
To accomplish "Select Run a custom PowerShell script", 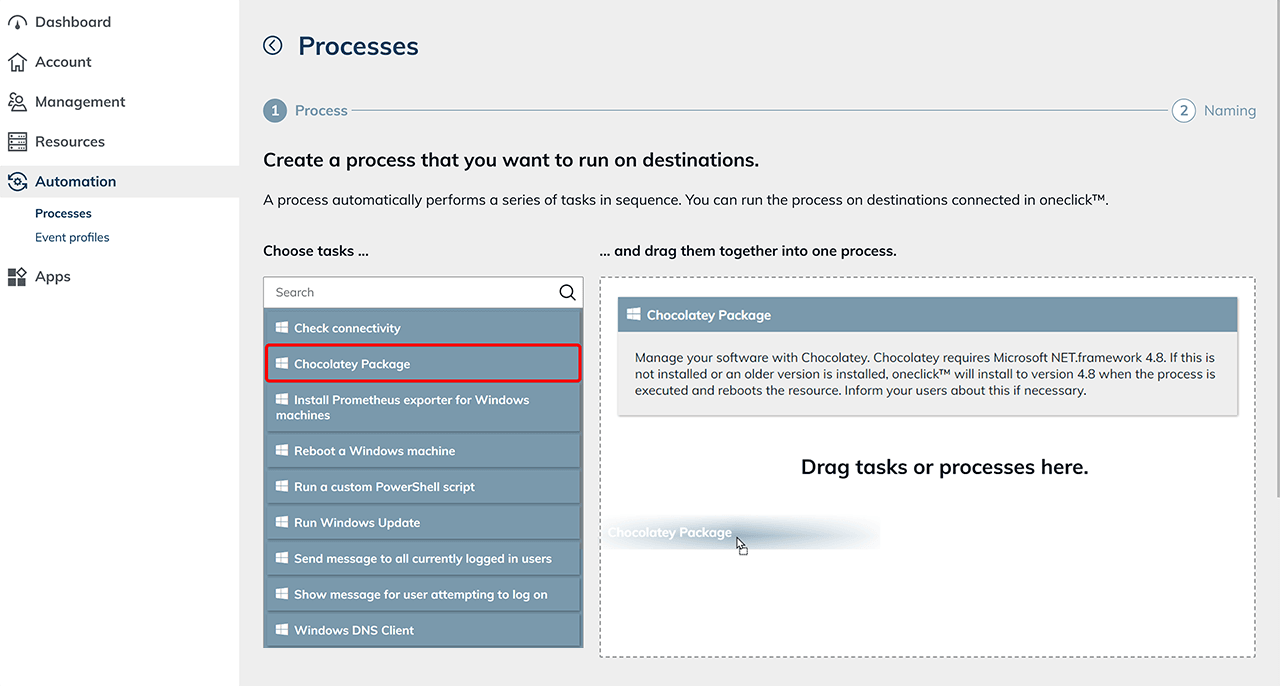I will (x=423, y=487).
